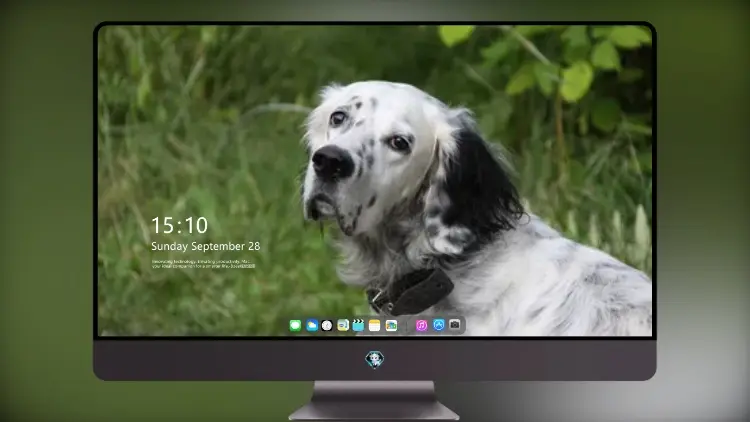Open the yellow Notes app in the dock
This screenshot has height=422, width=750.
coord(375,326)
